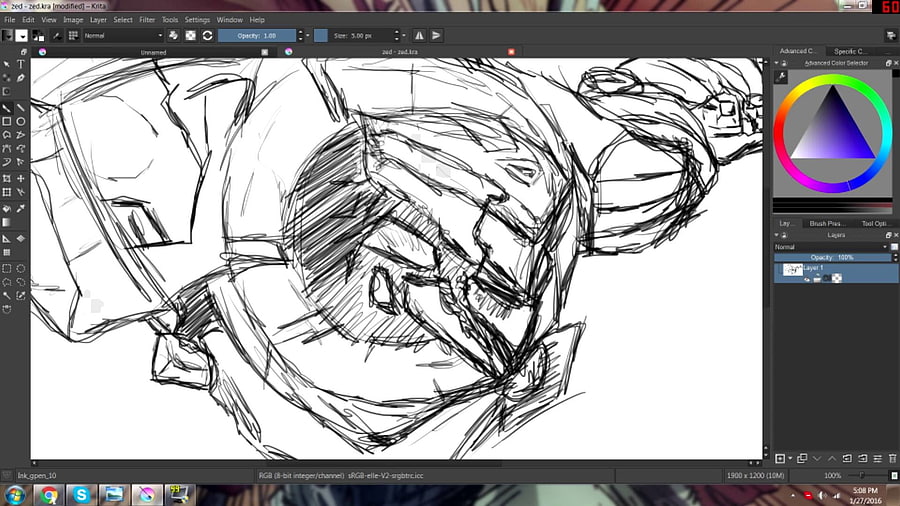This screenshot has height=506, width=900.
Task: Toggle alpha lock on Layer 1
Action: 837,278
